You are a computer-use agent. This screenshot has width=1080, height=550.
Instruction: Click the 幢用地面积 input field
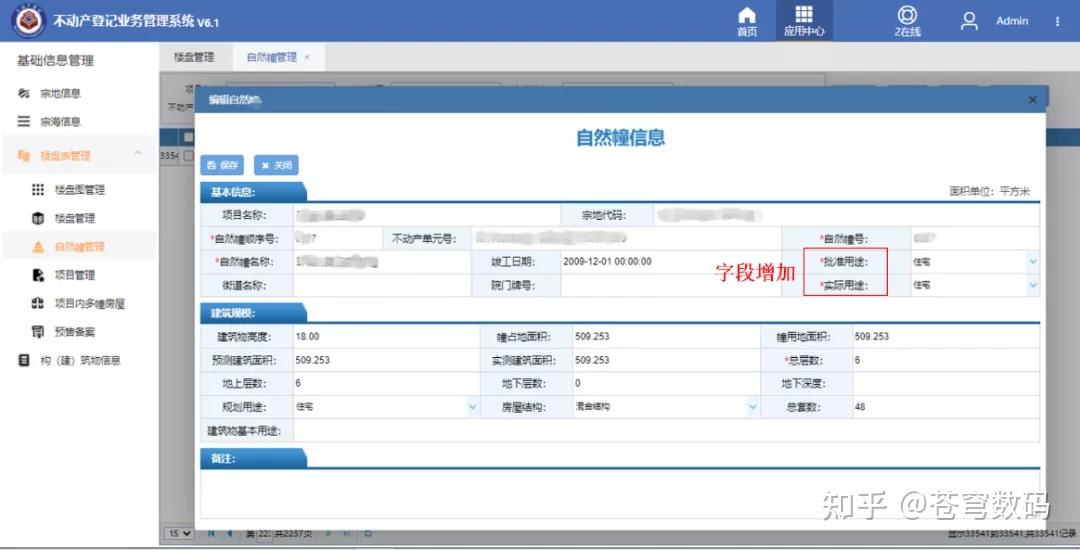click(x=946, y=337)
